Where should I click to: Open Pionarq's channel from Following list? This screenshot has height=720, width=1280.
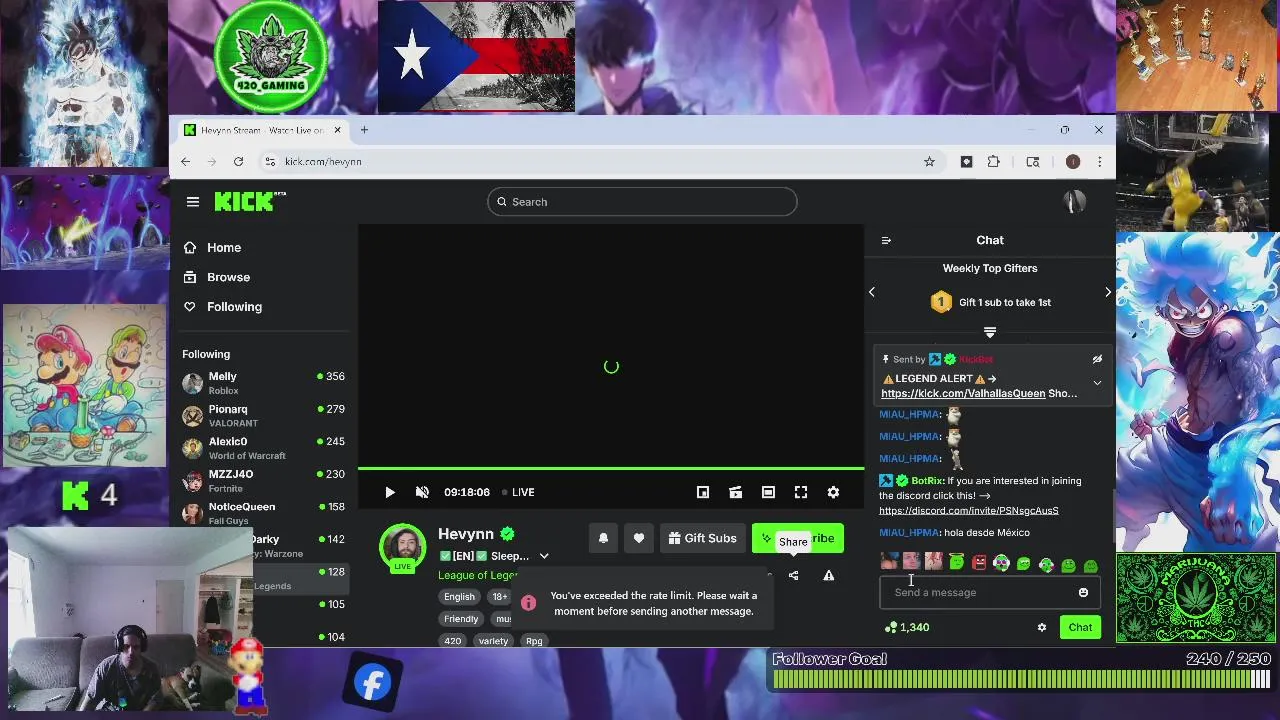coord(264,415)
